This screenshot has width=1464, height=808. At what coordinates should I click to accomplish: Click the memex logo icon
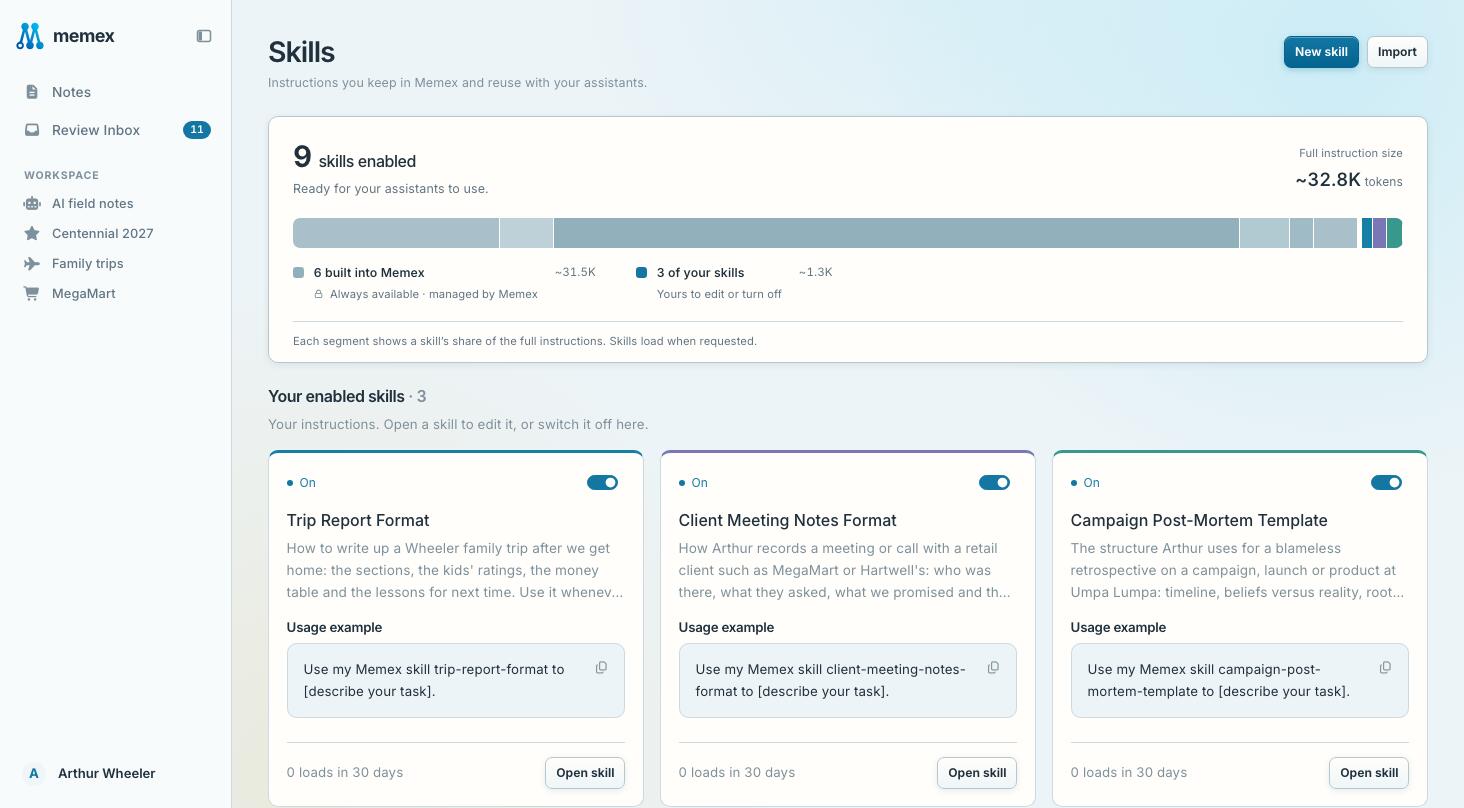(30, 36)
